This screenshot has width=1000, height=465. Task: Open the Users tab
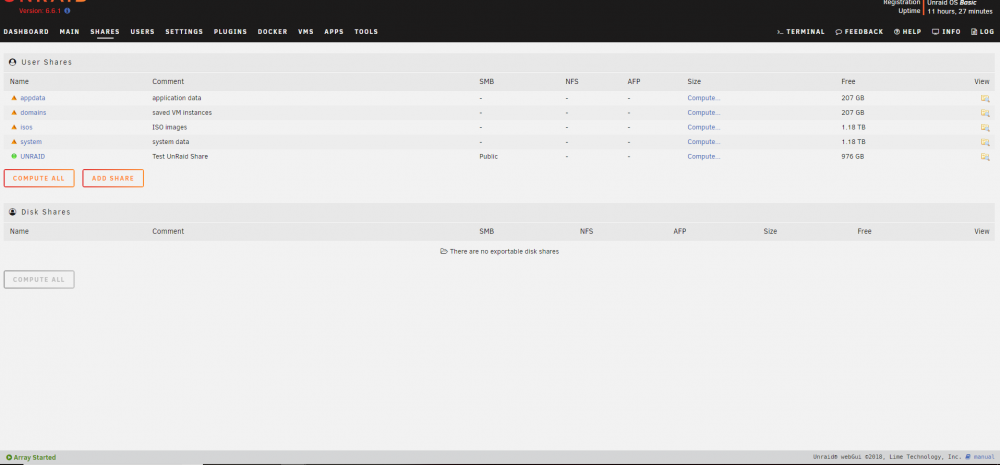pyautogui.click(x=142, y=32)
